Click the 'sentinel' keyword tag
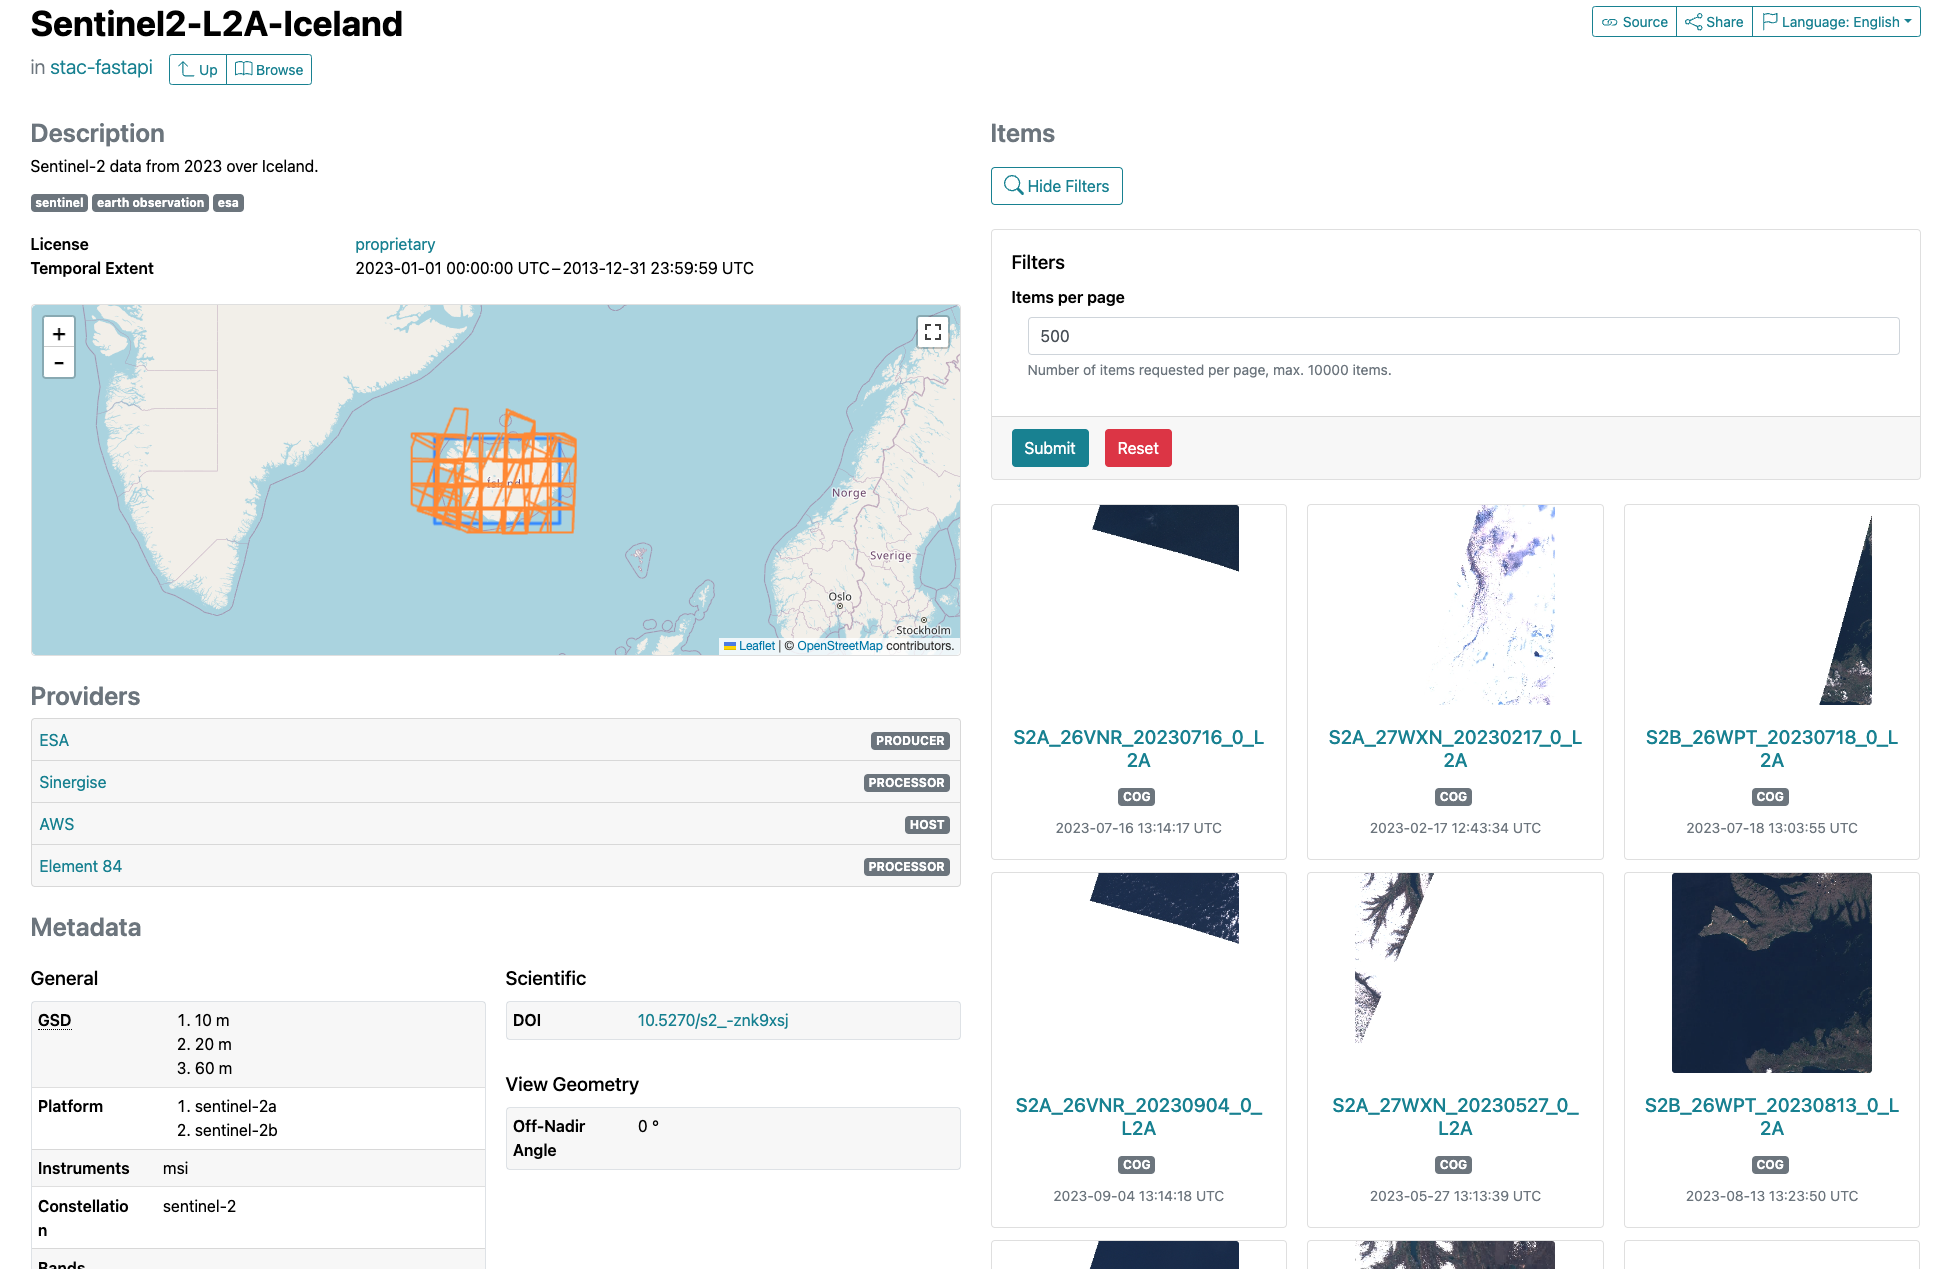The image size is (1956, 1269). click(x=60, y=203)
